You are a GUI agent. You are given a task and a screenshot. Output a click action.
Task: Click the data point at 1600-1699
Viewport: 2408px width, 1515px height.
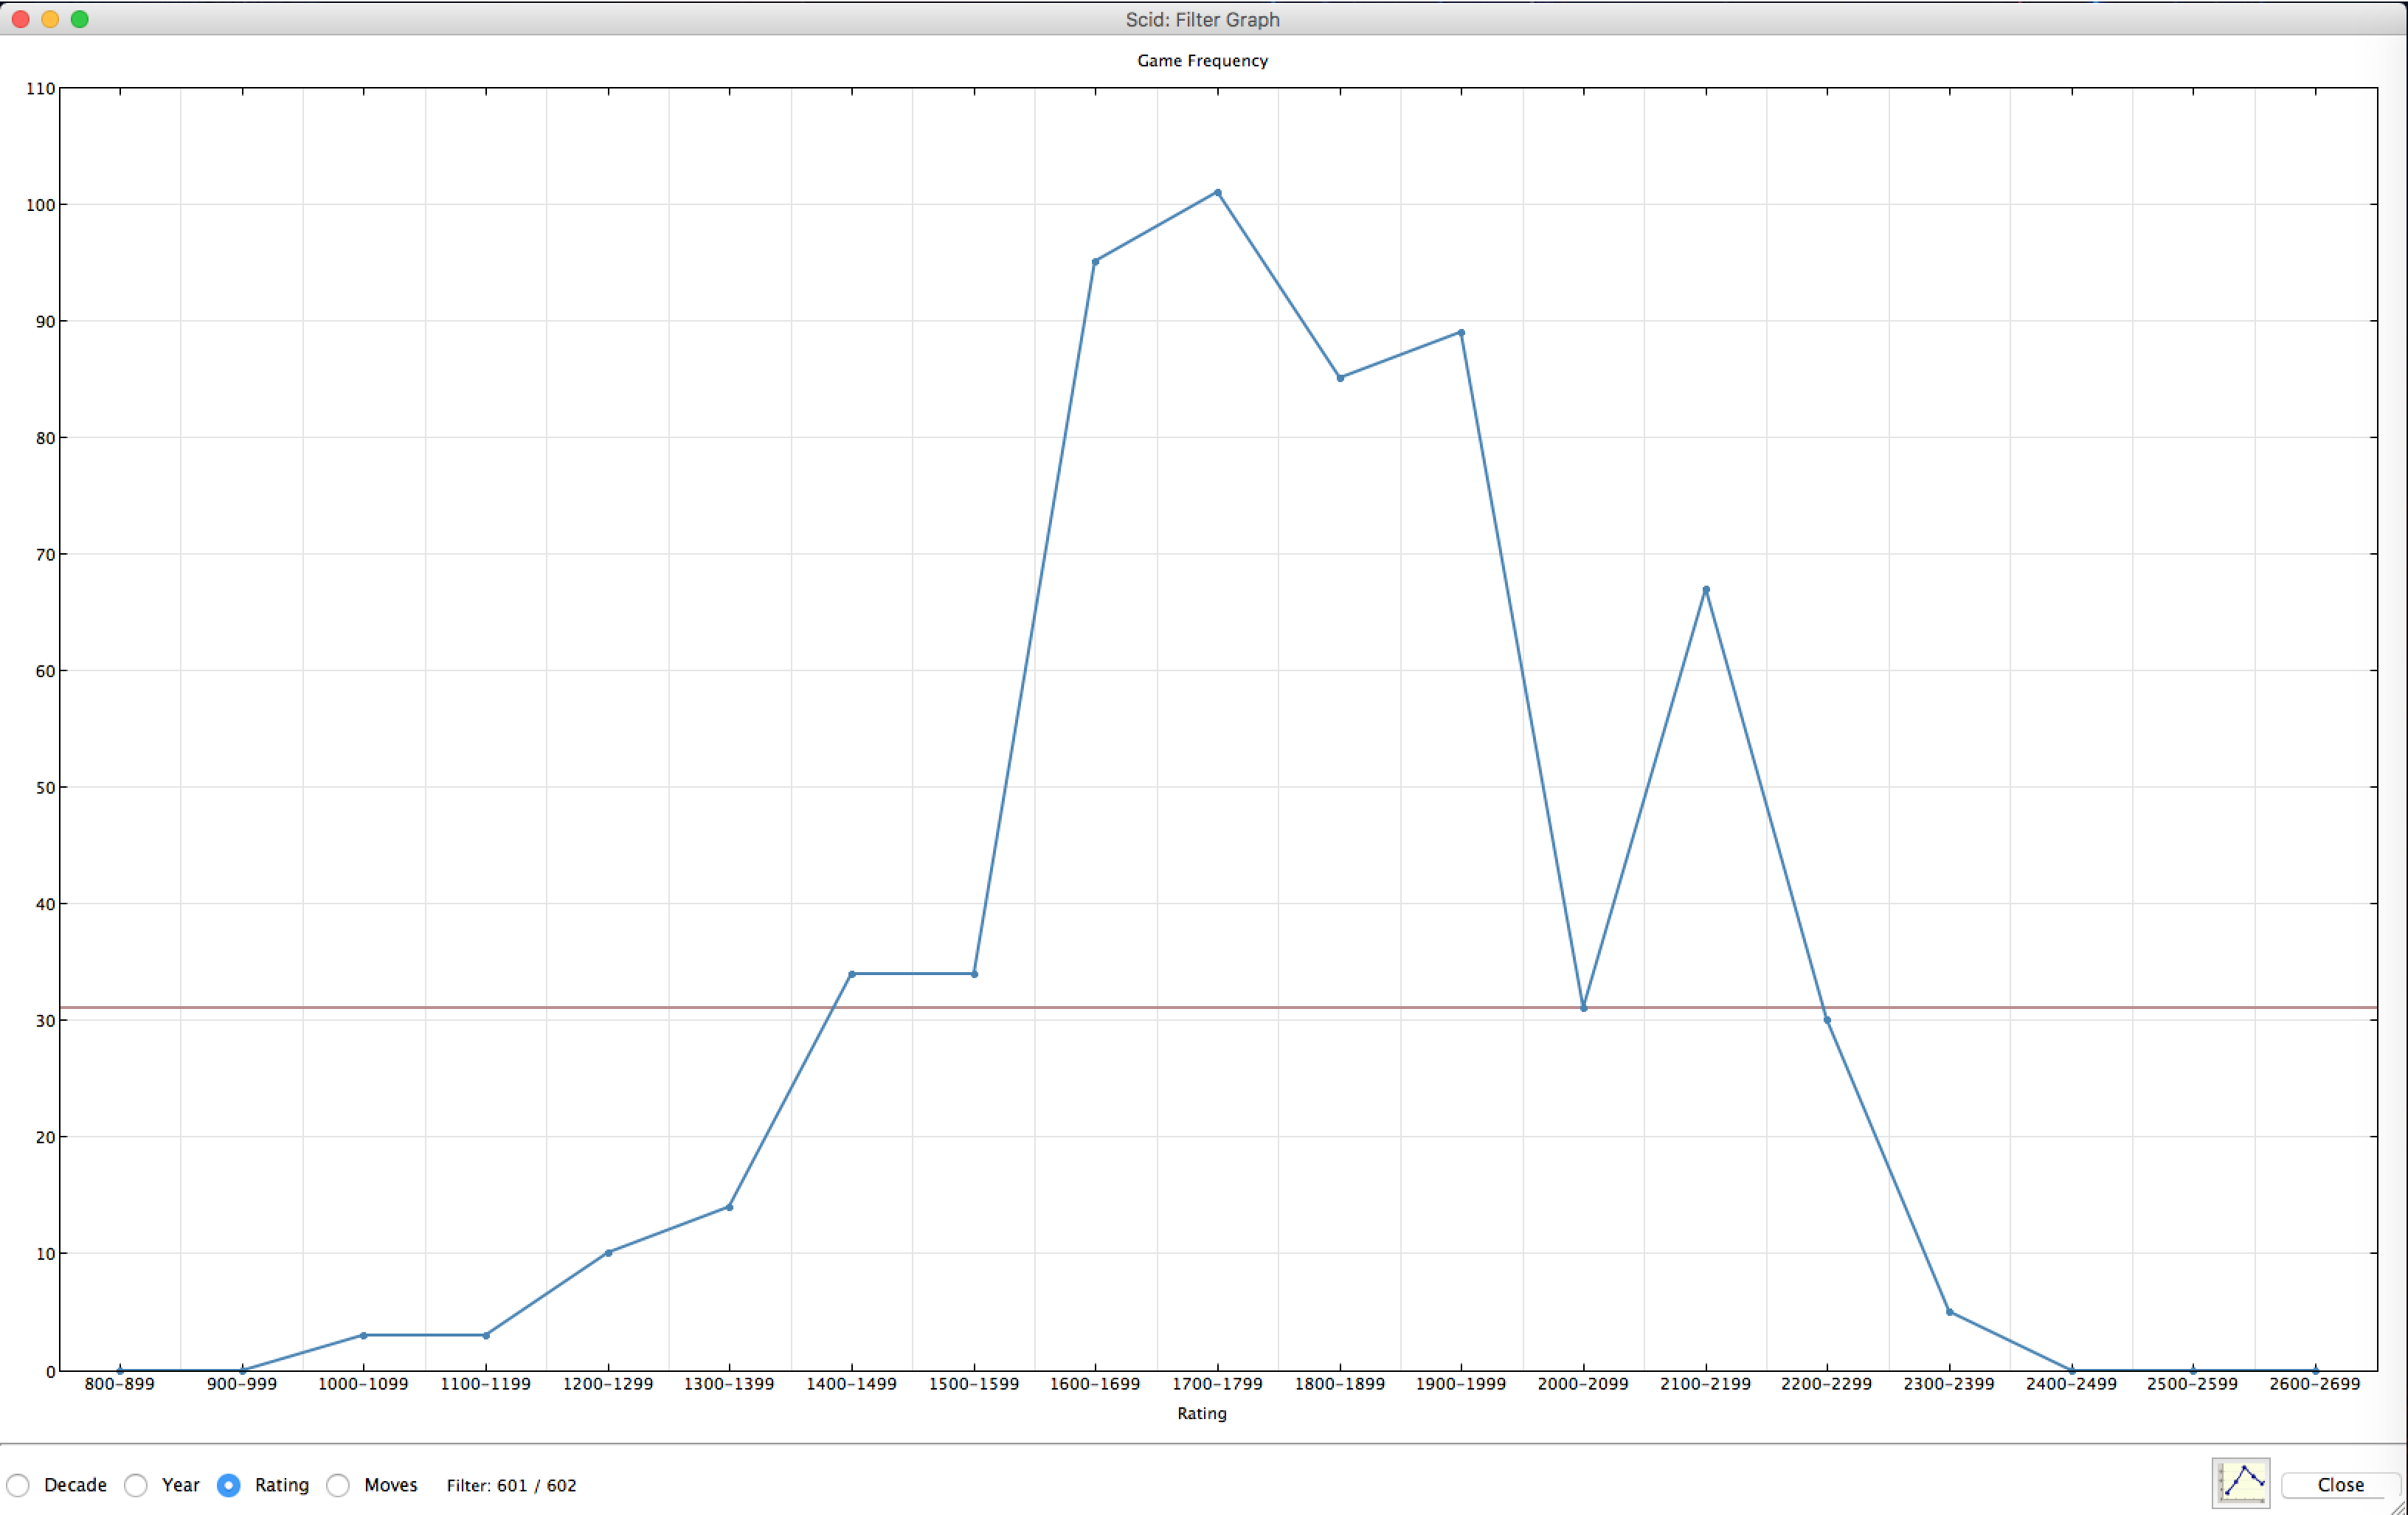pyautogui.click(x=1095, y=262)
